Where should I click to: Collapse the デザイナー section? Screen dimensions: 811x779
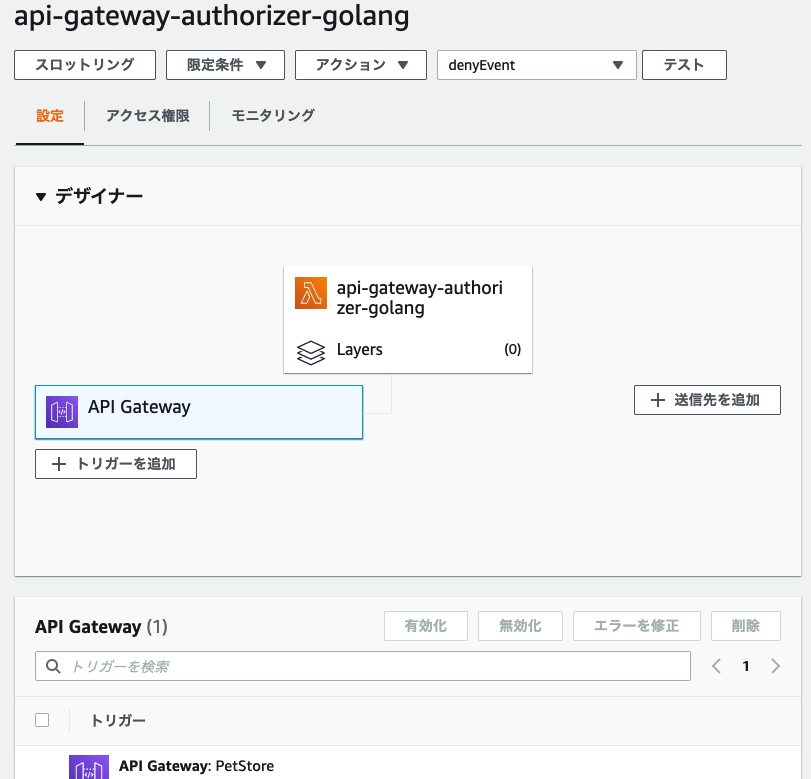click(x=41, y=197)
